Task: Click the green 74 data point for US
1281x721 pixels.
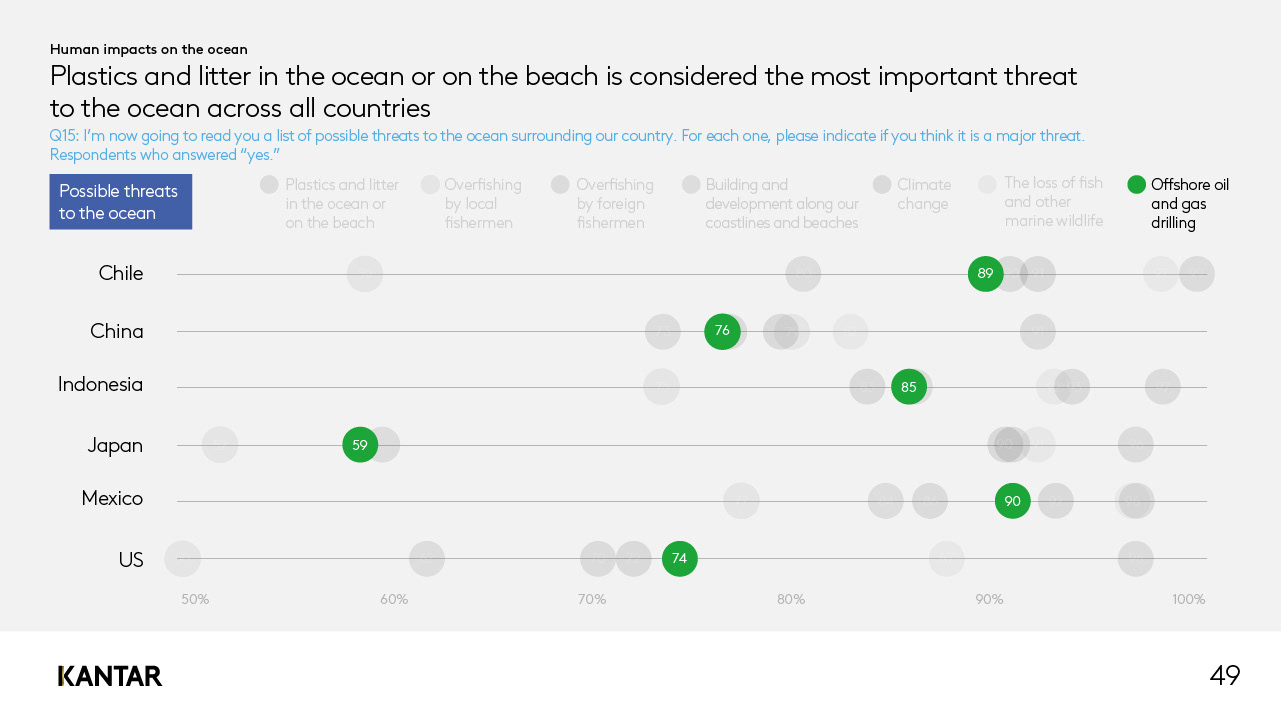Action: point(680,558)
